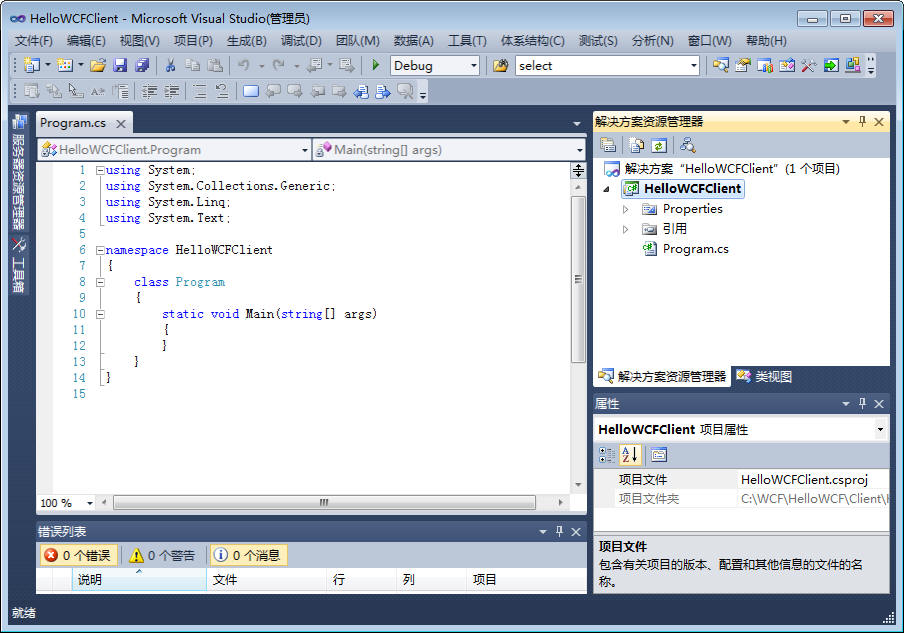
Task: Click Refresh icon in Solution Explorer
Action: [x=659, y=145]
